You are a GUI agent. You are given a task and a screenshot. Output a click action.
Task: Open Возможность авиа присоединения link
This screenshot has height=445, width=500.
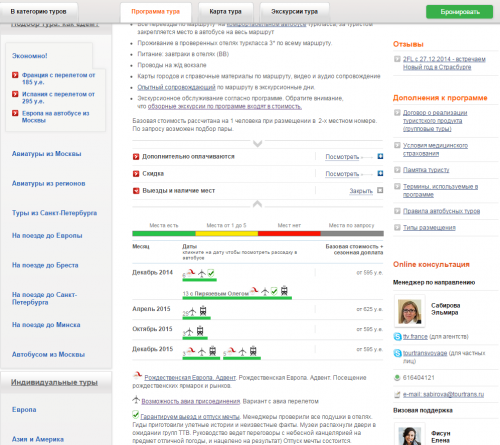191,401
